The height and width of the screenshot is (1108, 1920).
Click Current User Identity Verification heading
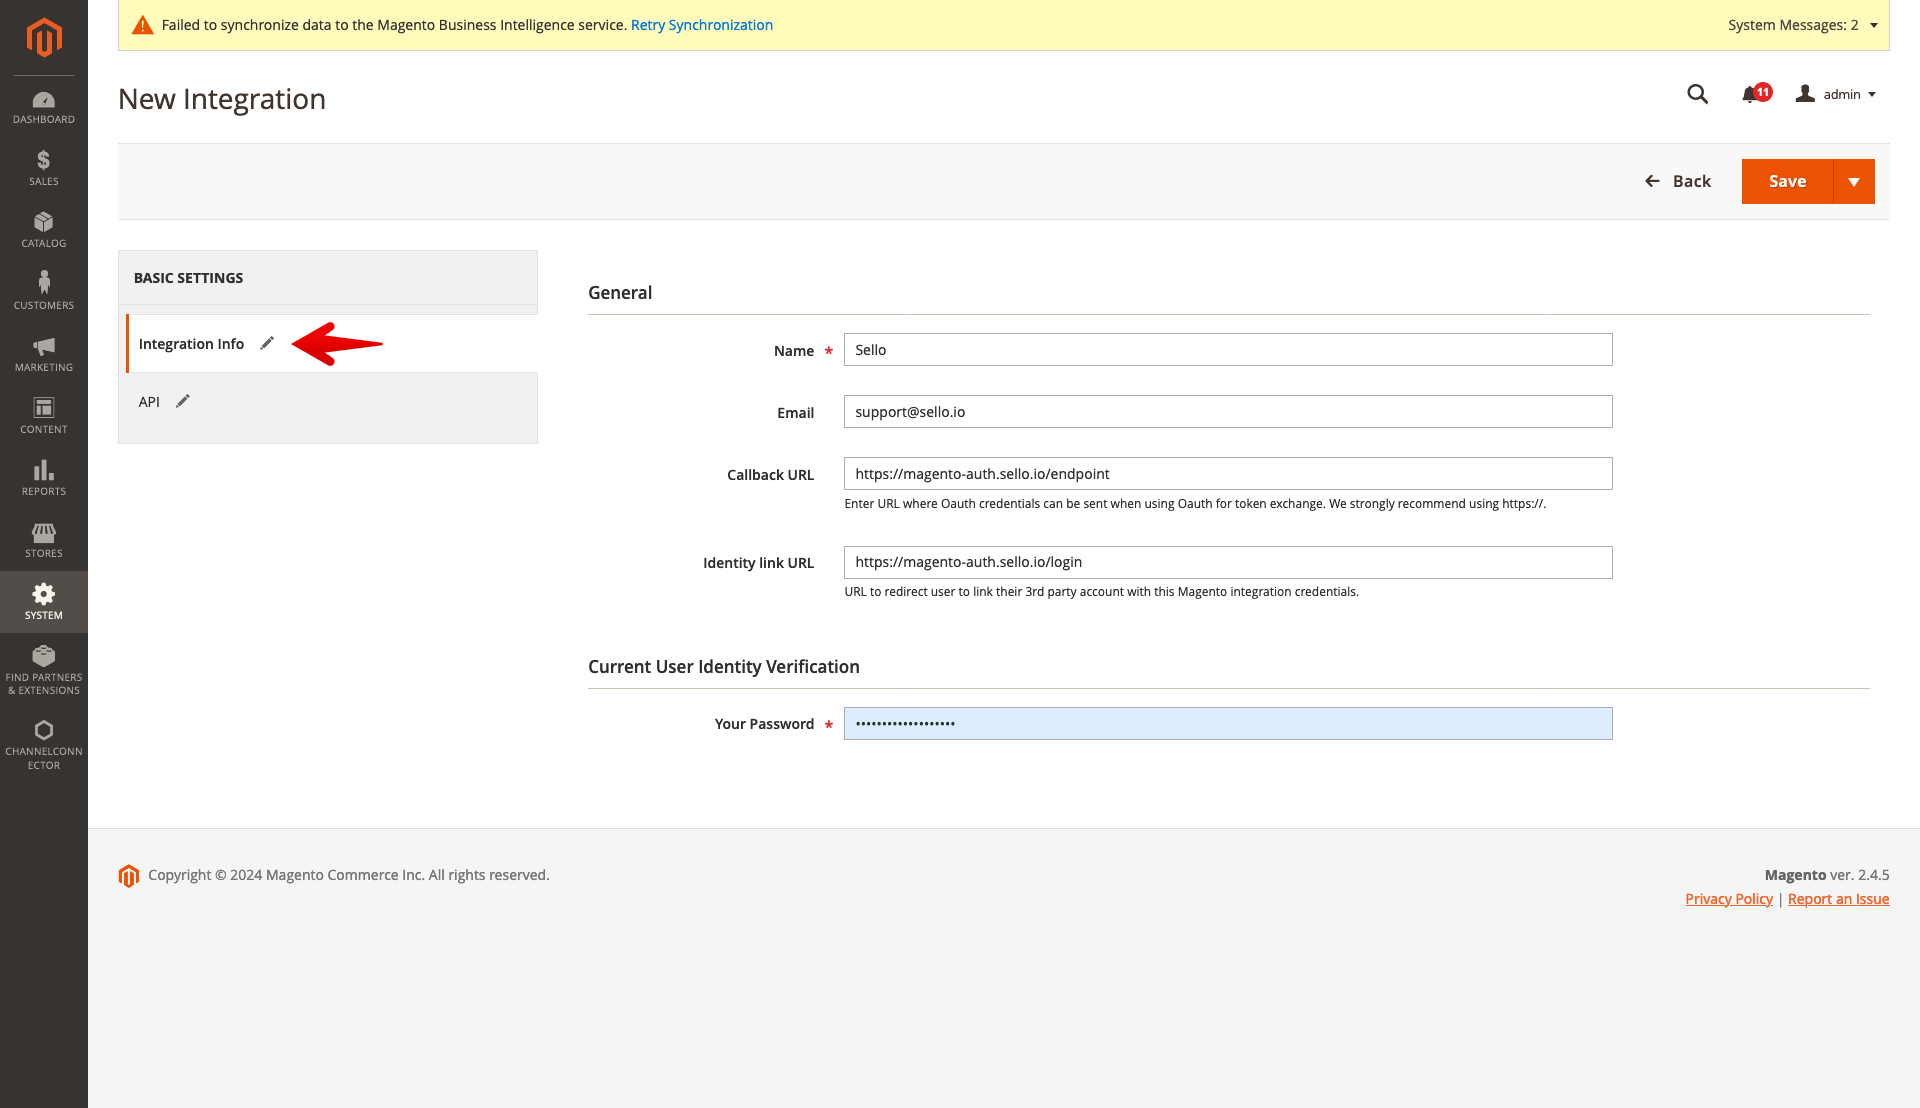click(724, 667)
